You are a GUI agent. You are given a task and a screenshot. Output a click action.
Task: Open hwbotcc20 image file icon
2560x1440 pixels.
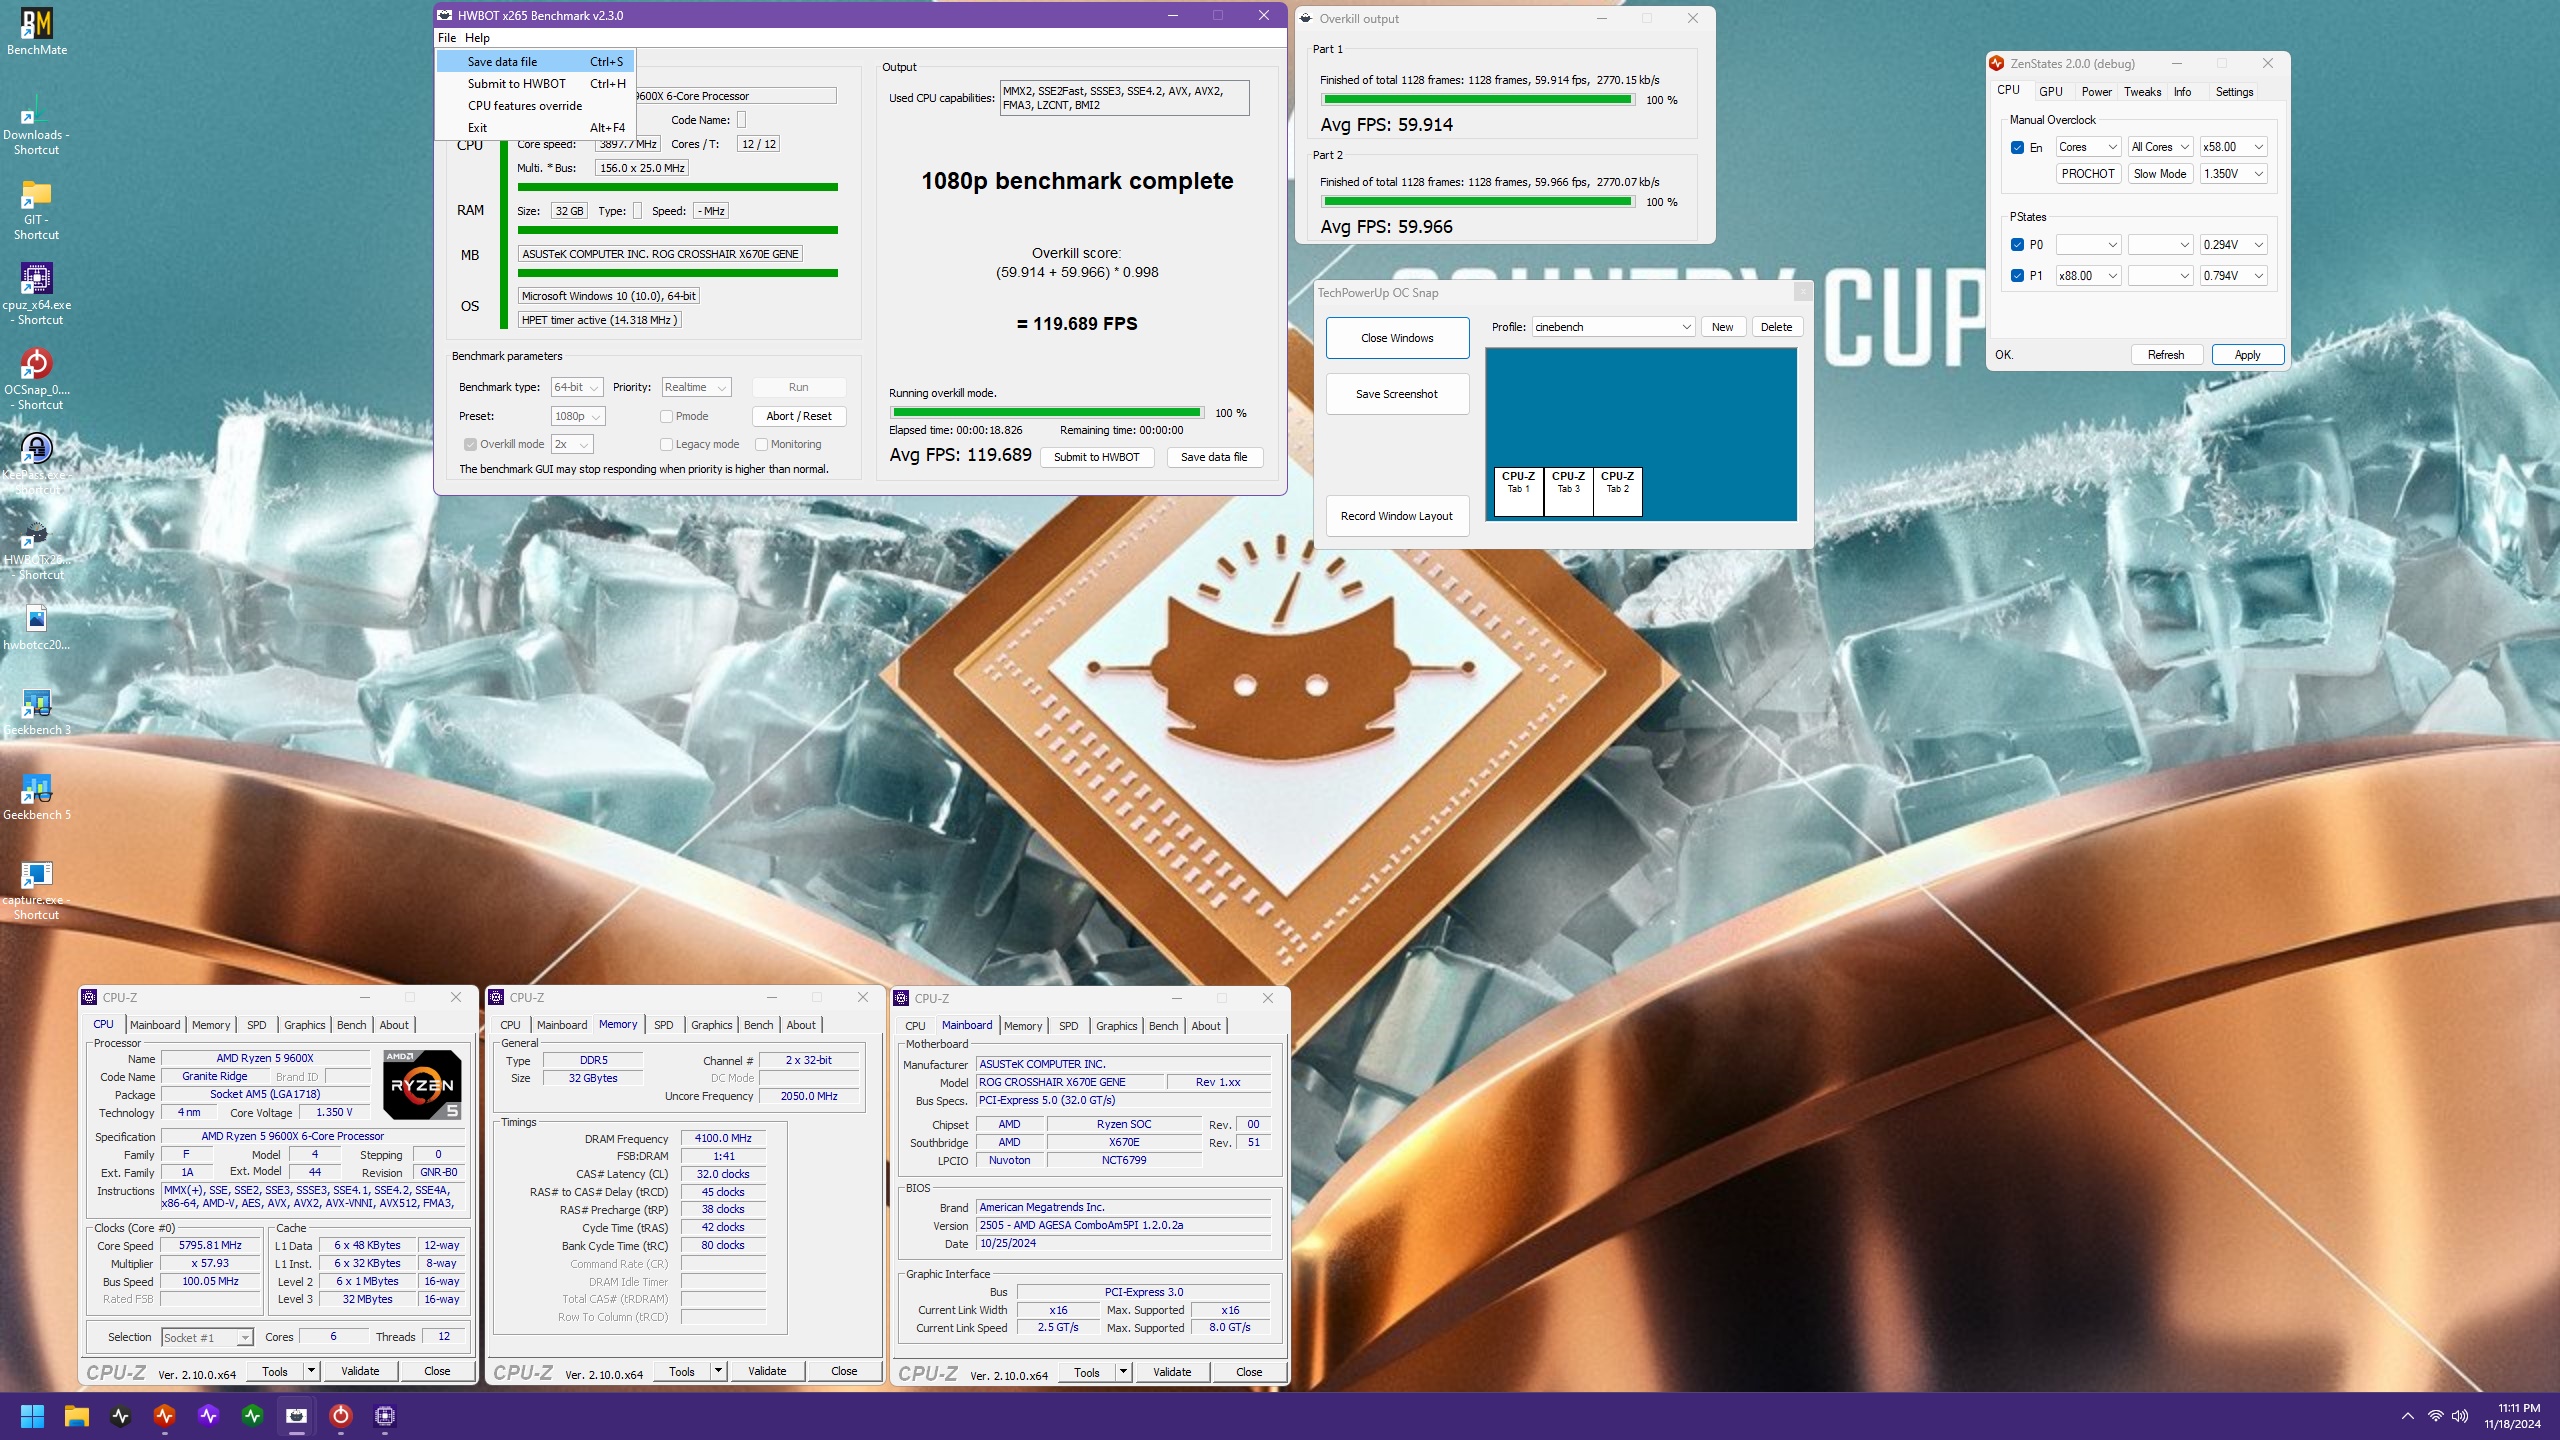[x=36, y=628]
